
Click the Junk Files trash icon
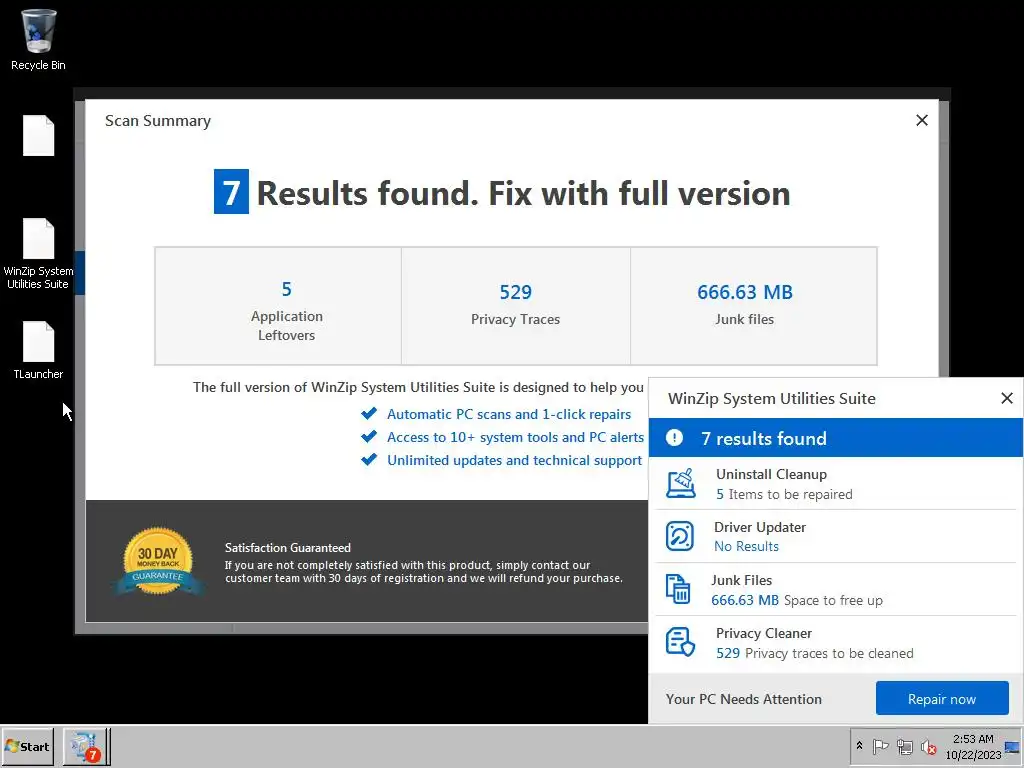(678, 589)
